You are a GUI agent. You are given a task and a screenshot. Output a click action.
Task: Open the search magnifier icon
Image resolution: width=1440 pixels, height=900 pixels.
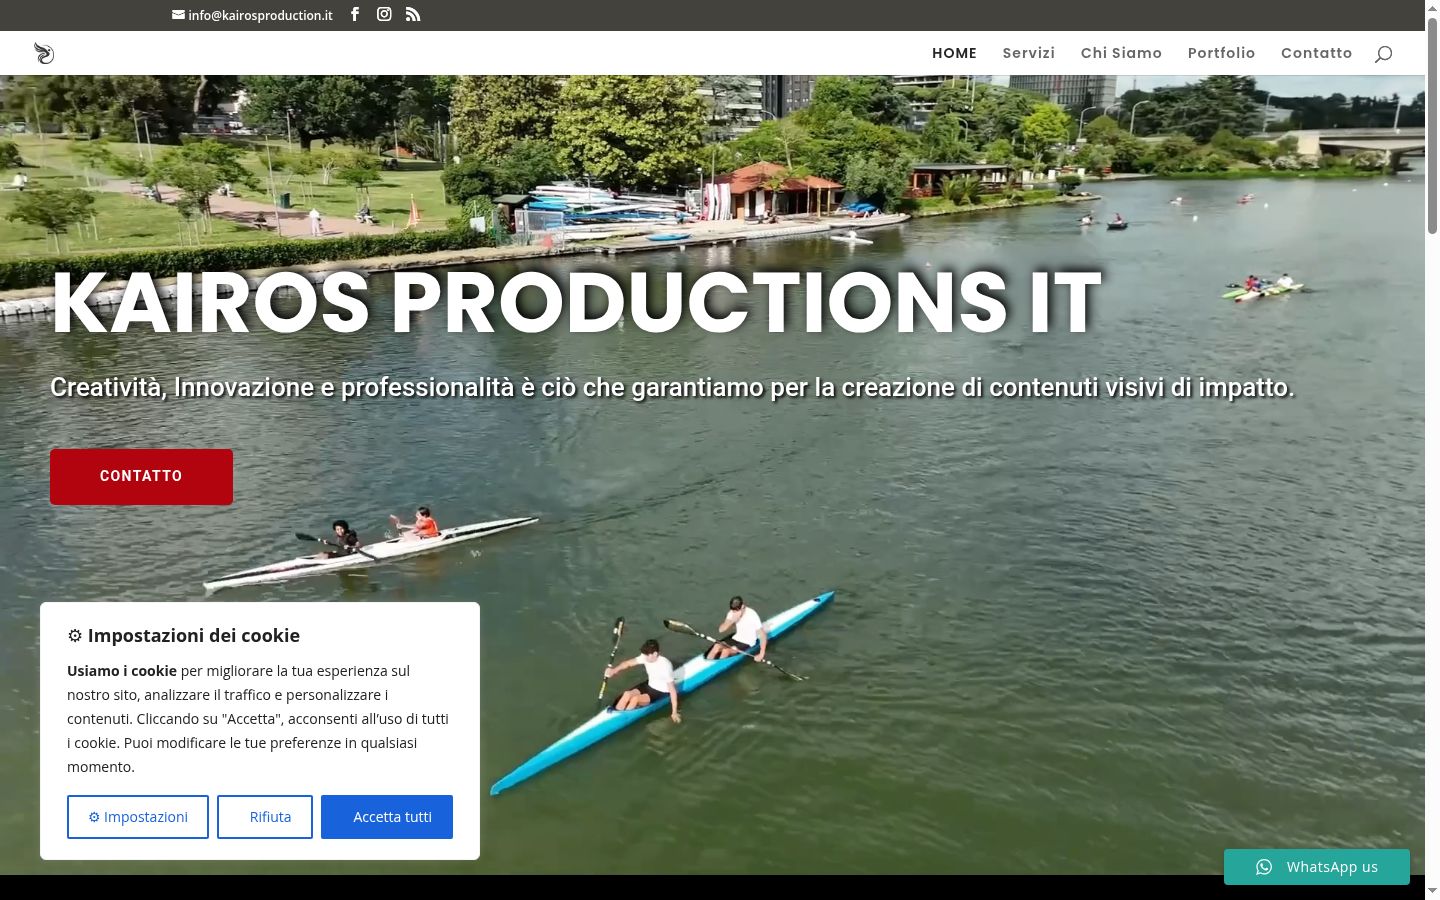pyautogui.click(x=1383, y=54)
